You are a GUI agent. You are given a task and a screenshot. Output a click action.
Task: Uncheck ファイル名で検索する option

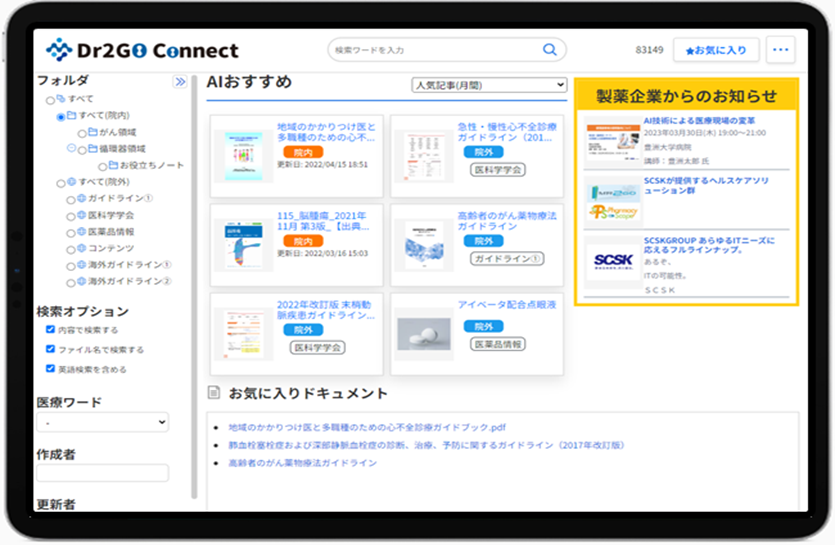click(x=50, y=349)
